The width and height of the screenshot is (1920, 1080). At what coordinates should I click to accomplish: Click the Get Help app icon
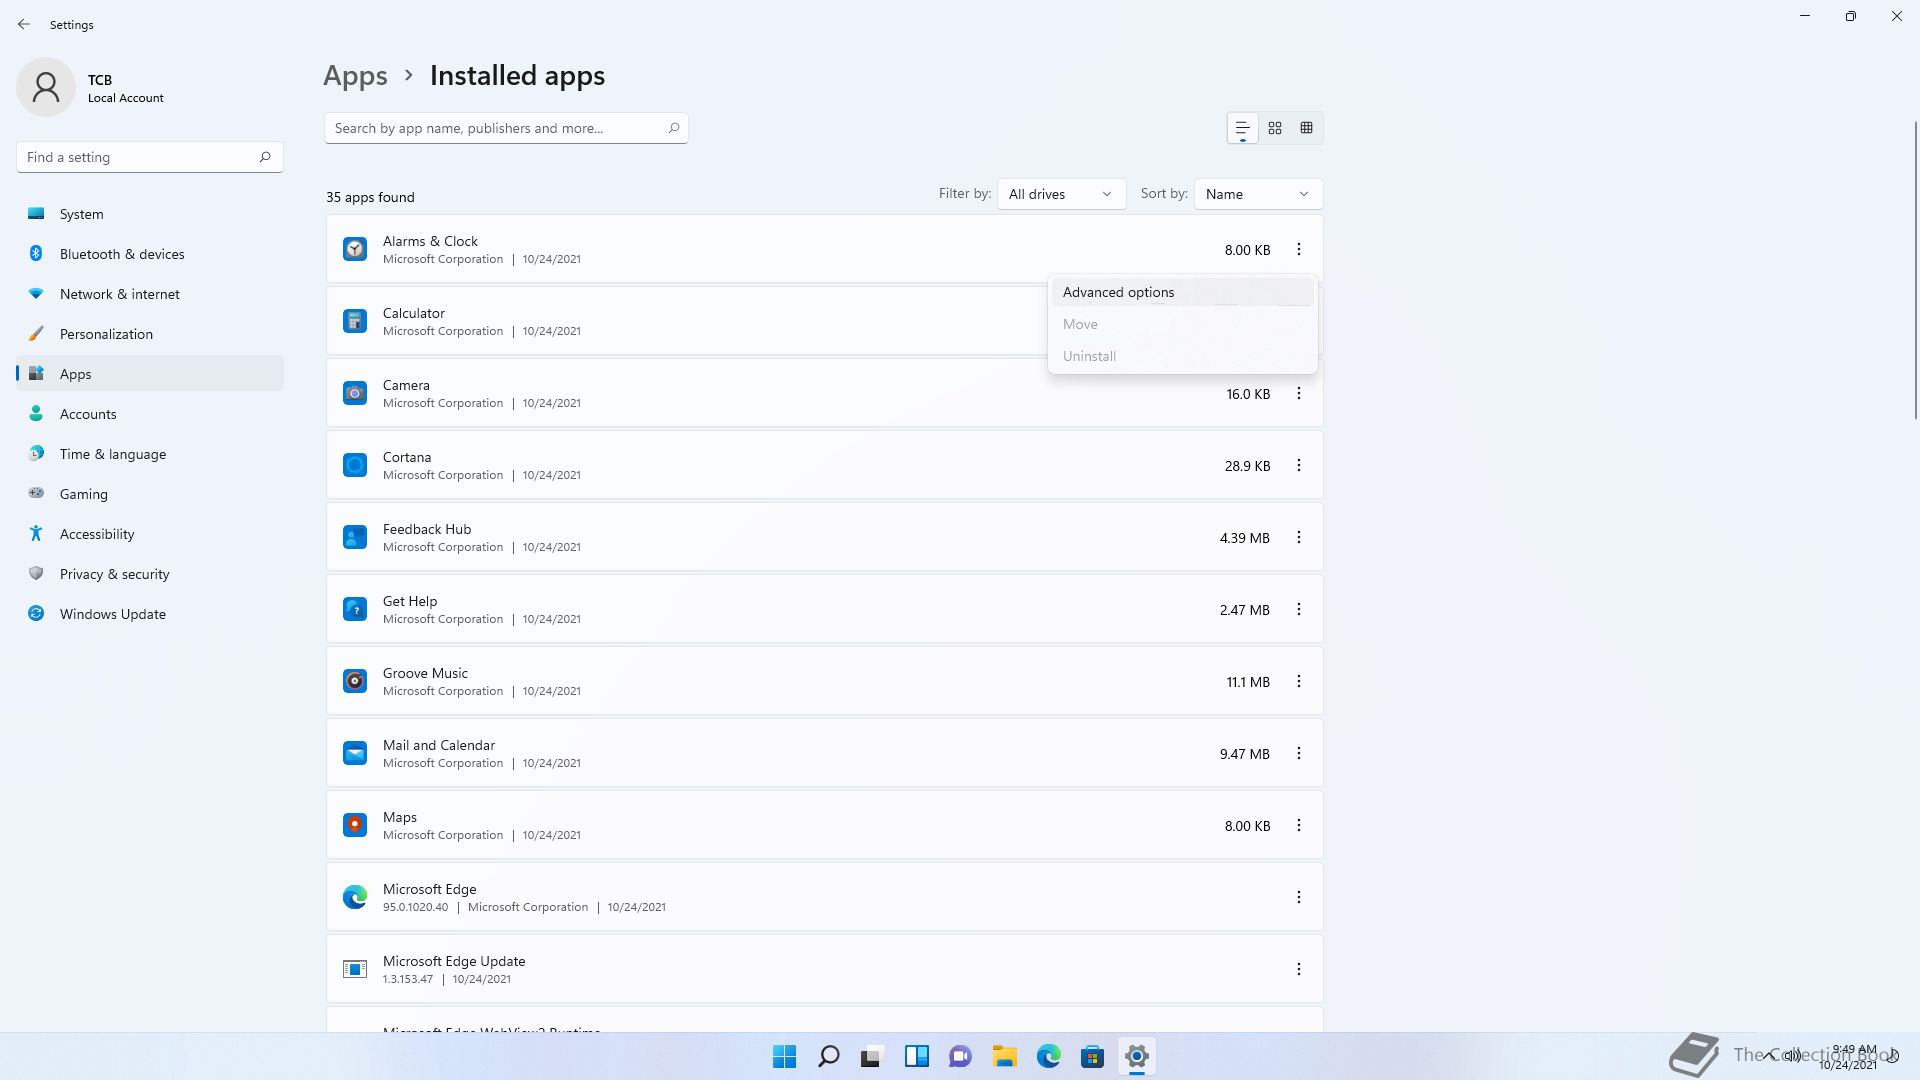[x=355, y=609]
